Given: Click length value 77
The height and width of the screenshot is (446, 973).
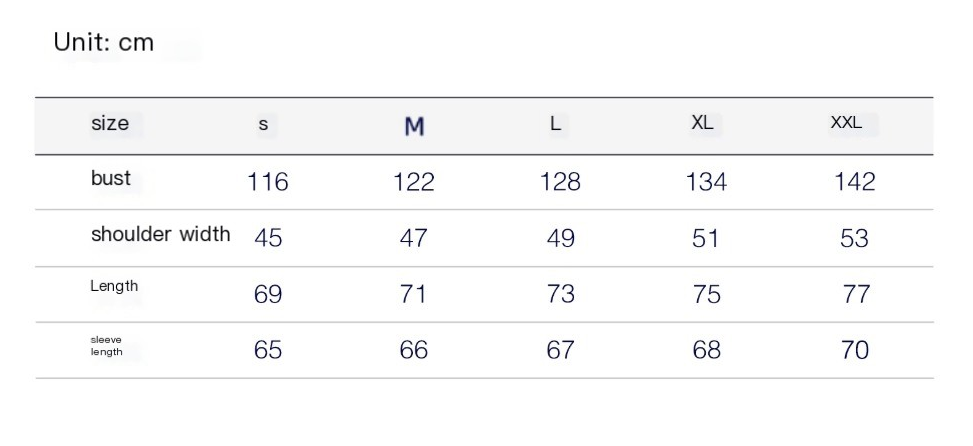Looking at the screenshot, I should pyautogui.click(x=855, y=295).
